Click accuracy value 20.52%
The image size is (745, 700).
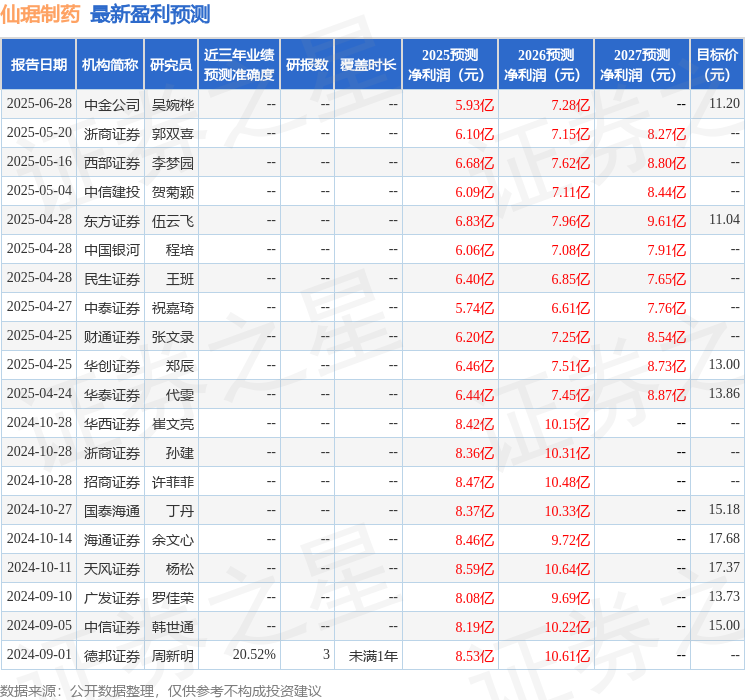point(254,654)
